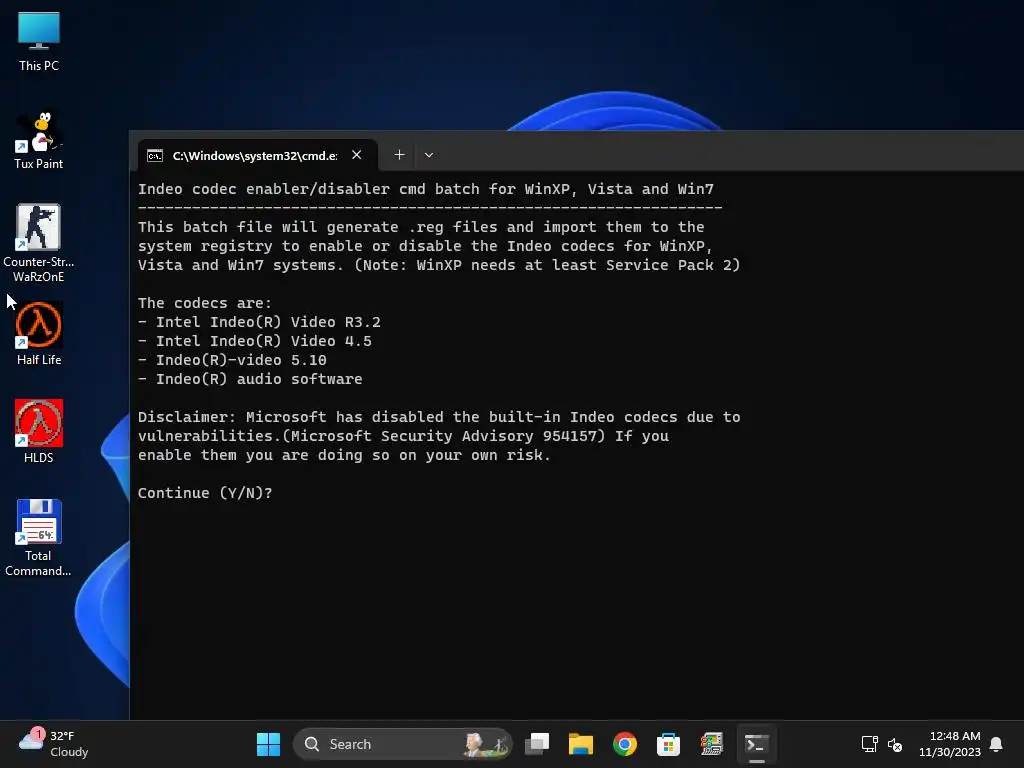This screenshot has width=1024, height=768.
Task: Launch Total Commander desktop shortcut
Action: 39,537
